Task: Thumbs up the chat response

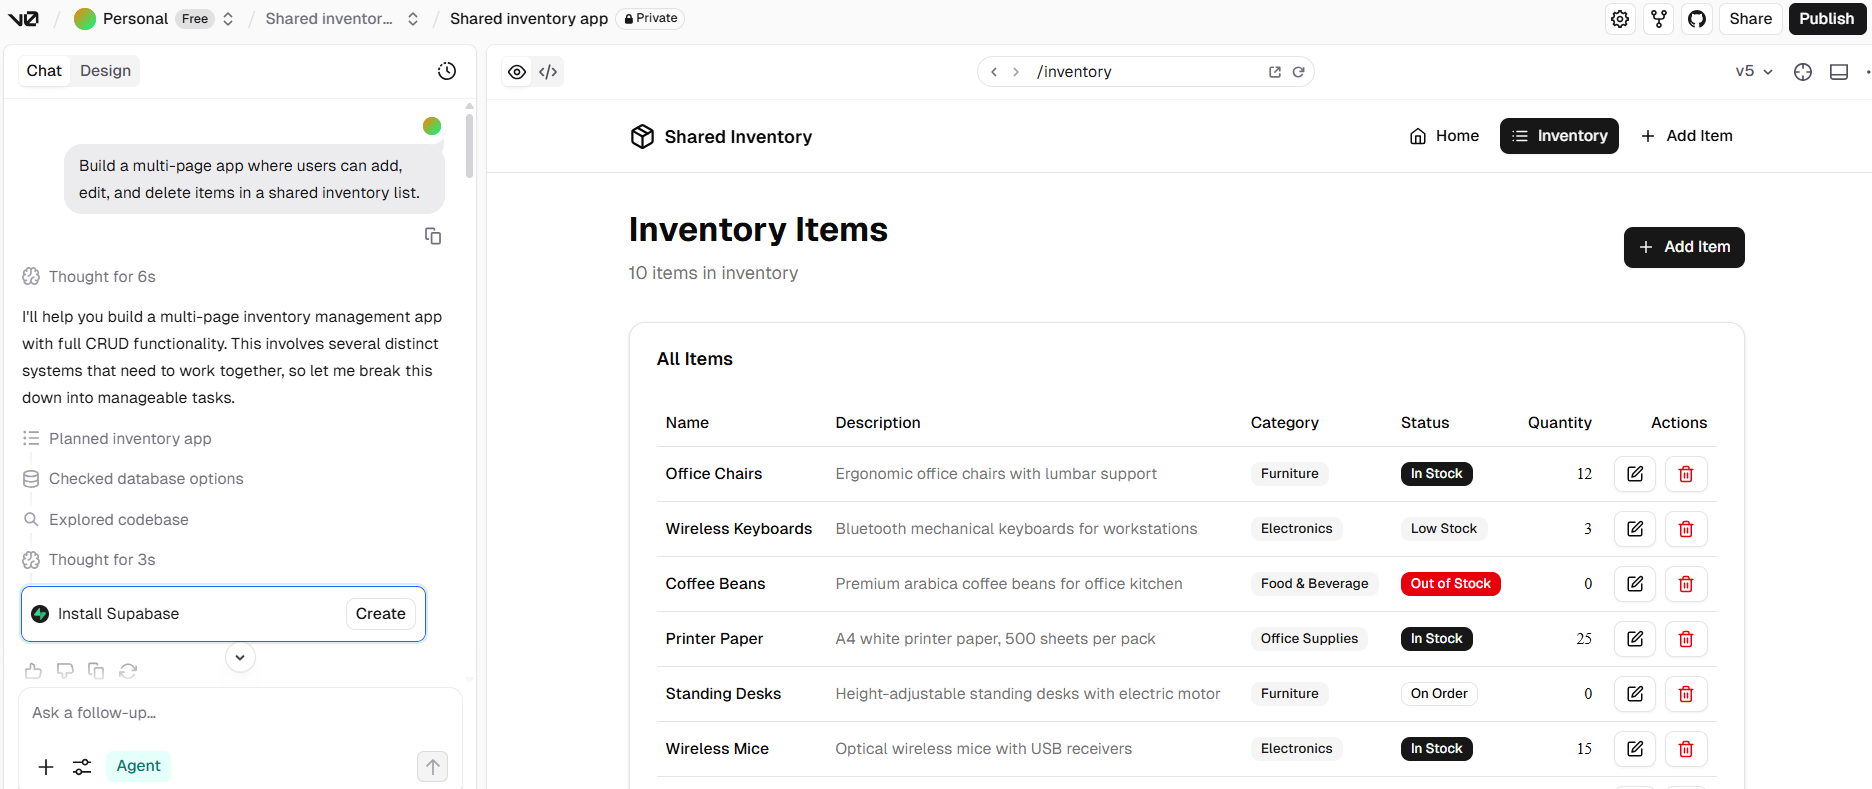Action: (x=33, y=671)
